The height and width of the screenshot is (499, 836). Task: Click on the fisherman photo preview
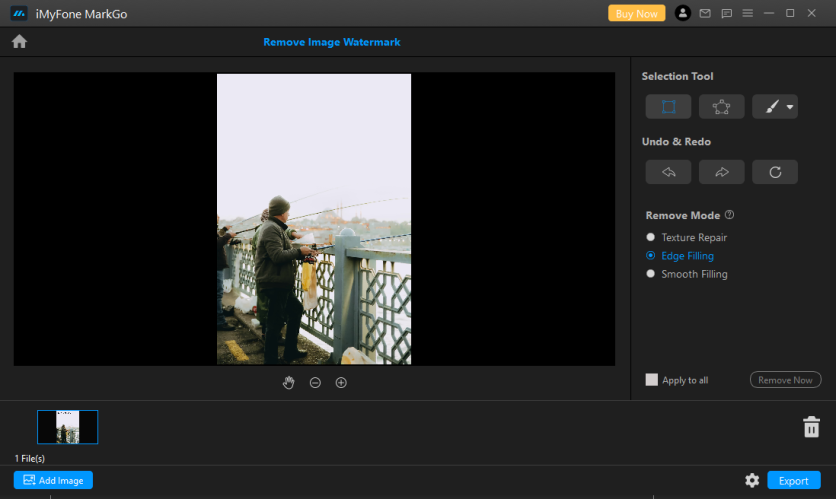[x=314, y=219]
